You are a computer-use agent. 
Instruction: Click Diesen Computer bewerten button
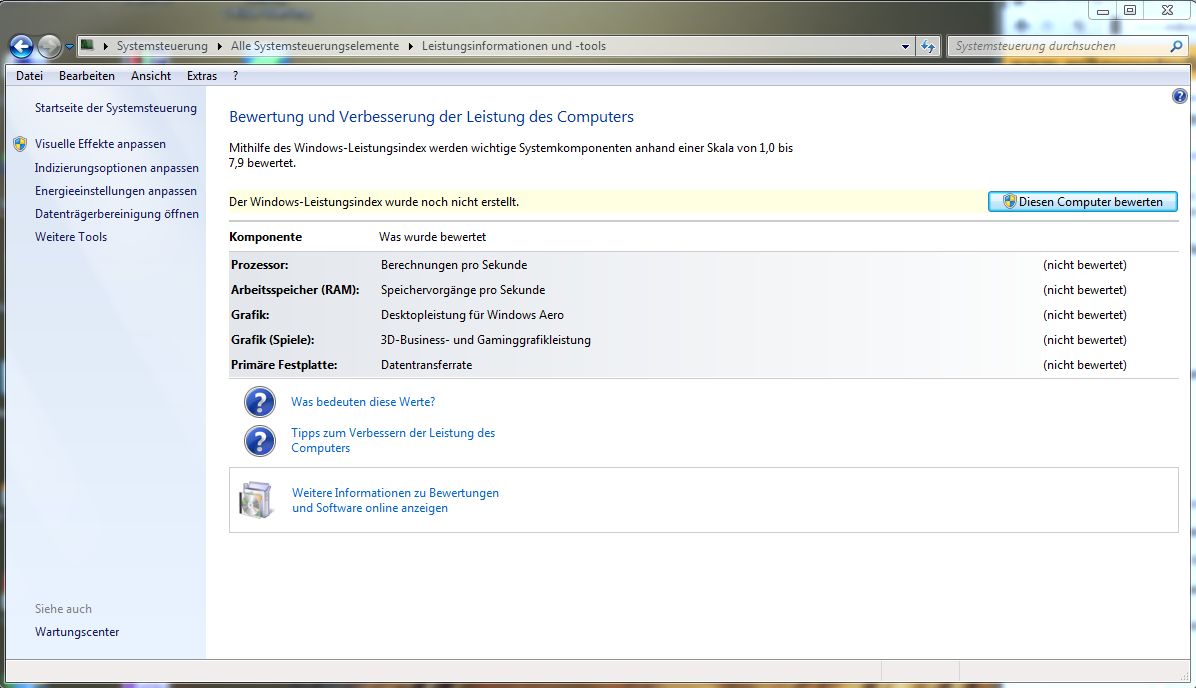coord(1082,201)
